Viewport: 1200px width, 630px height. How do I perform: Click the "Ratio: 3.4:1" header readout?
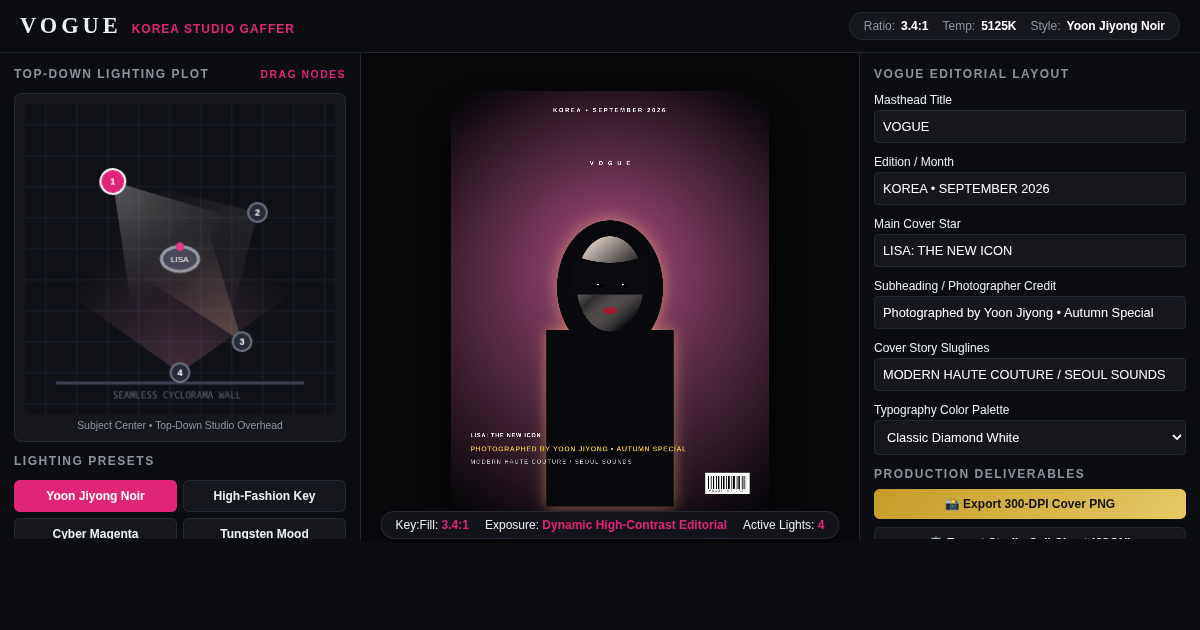pos(896,26)
